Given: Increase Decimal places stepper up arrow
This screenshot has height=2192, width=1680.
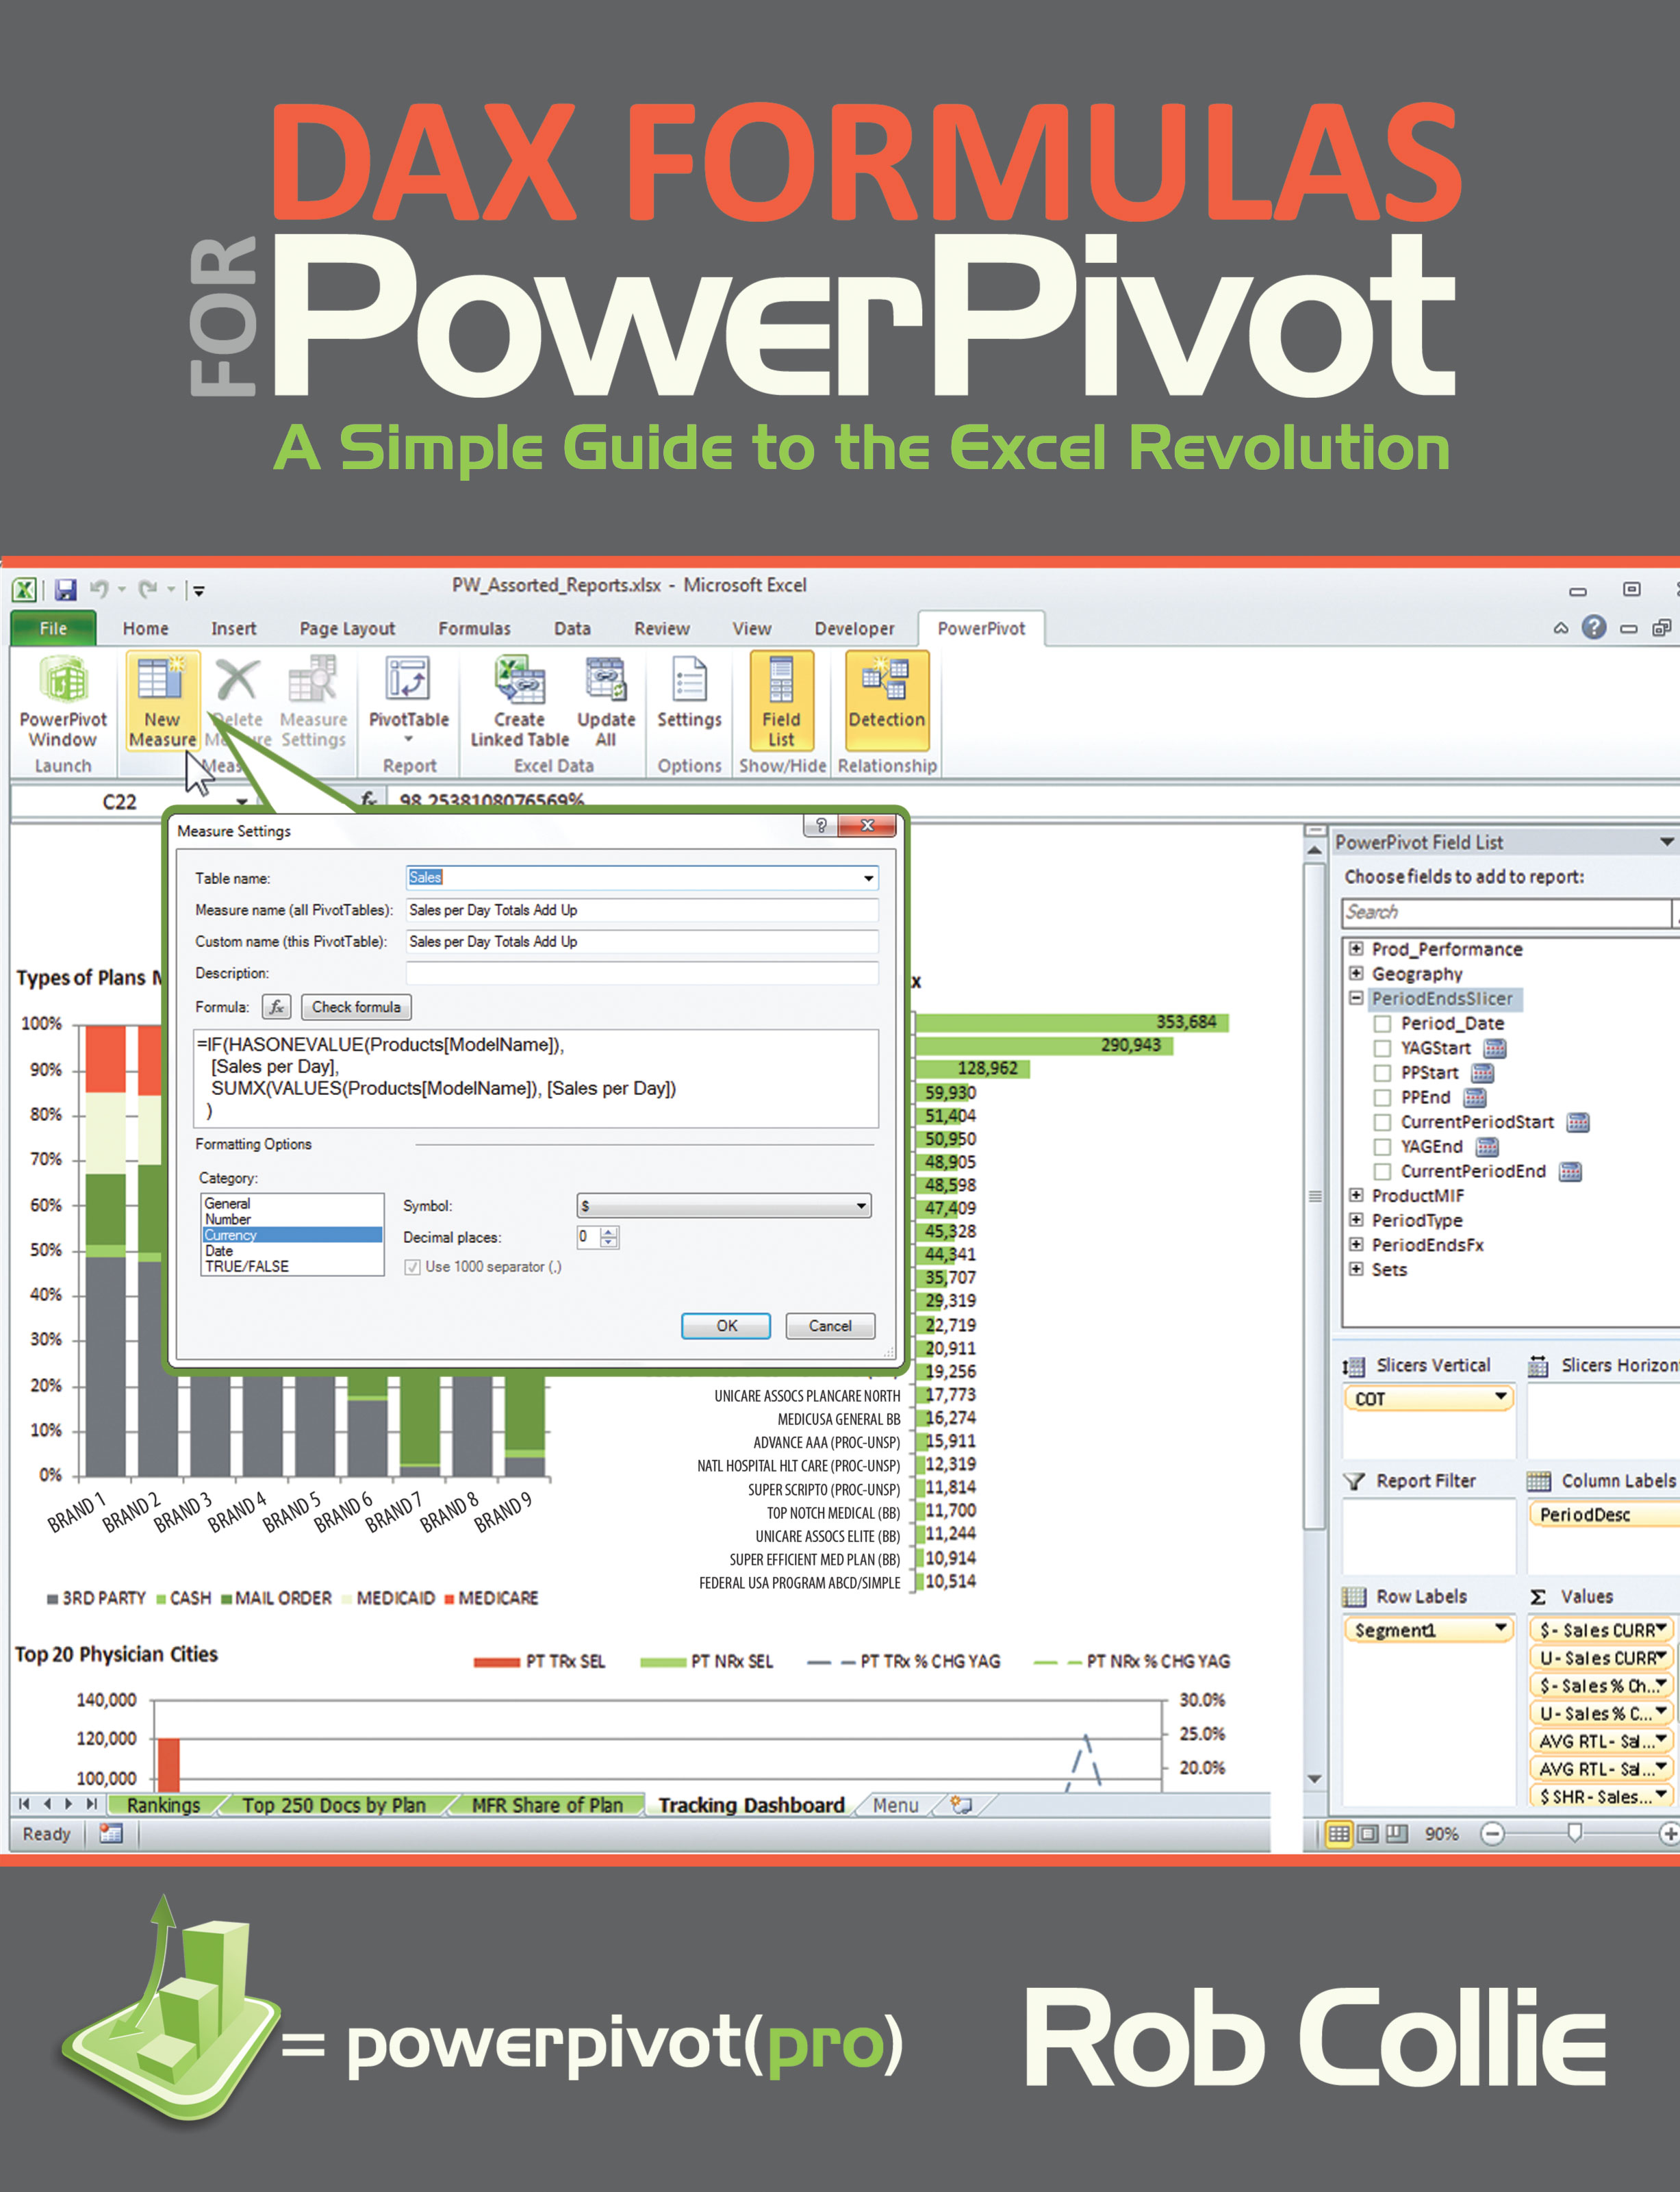Looking at the screenshot, I should (609, 1231).
